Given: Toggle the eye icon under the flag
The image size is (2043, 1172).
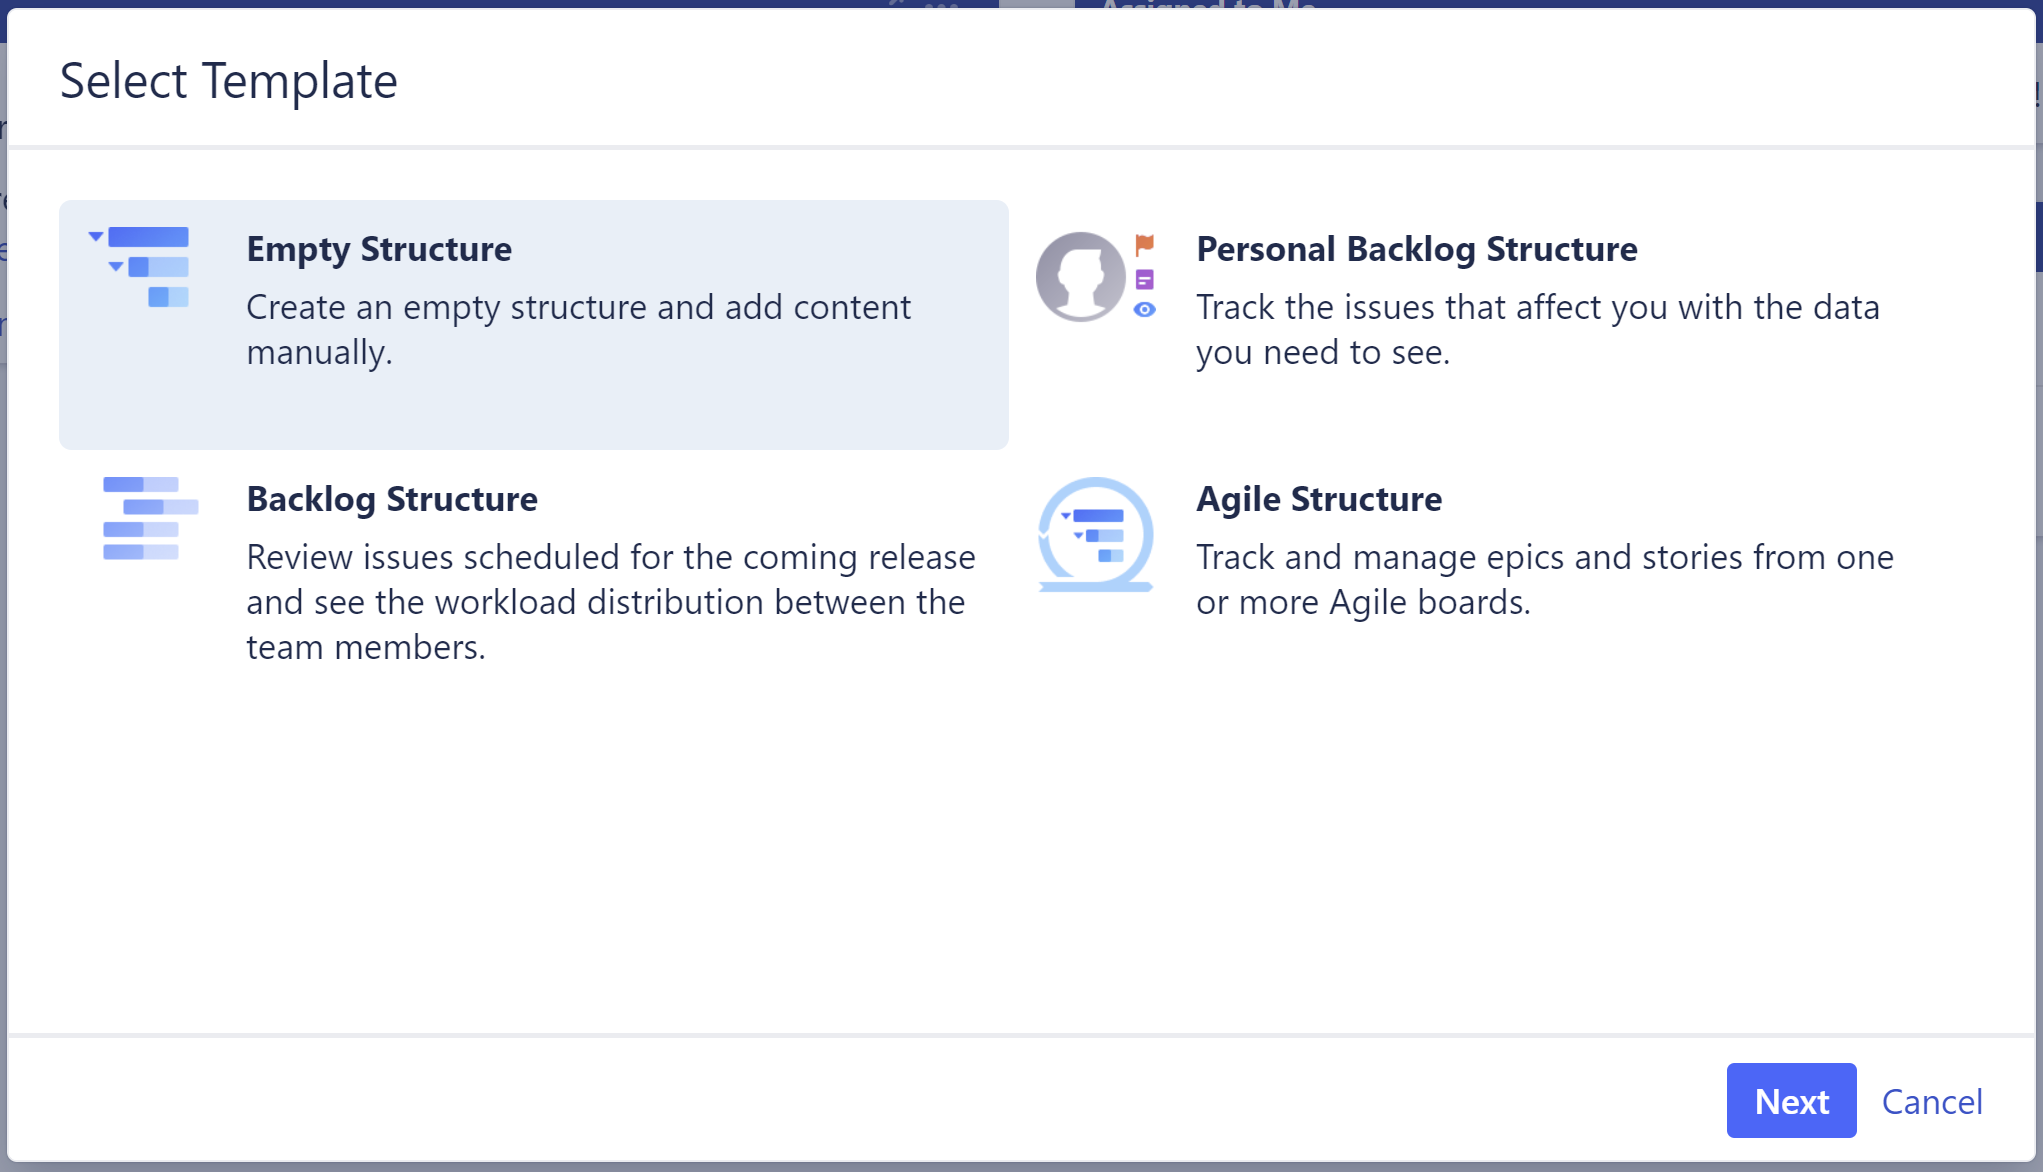Looking at the screenshot, I should coord(1145,311).
